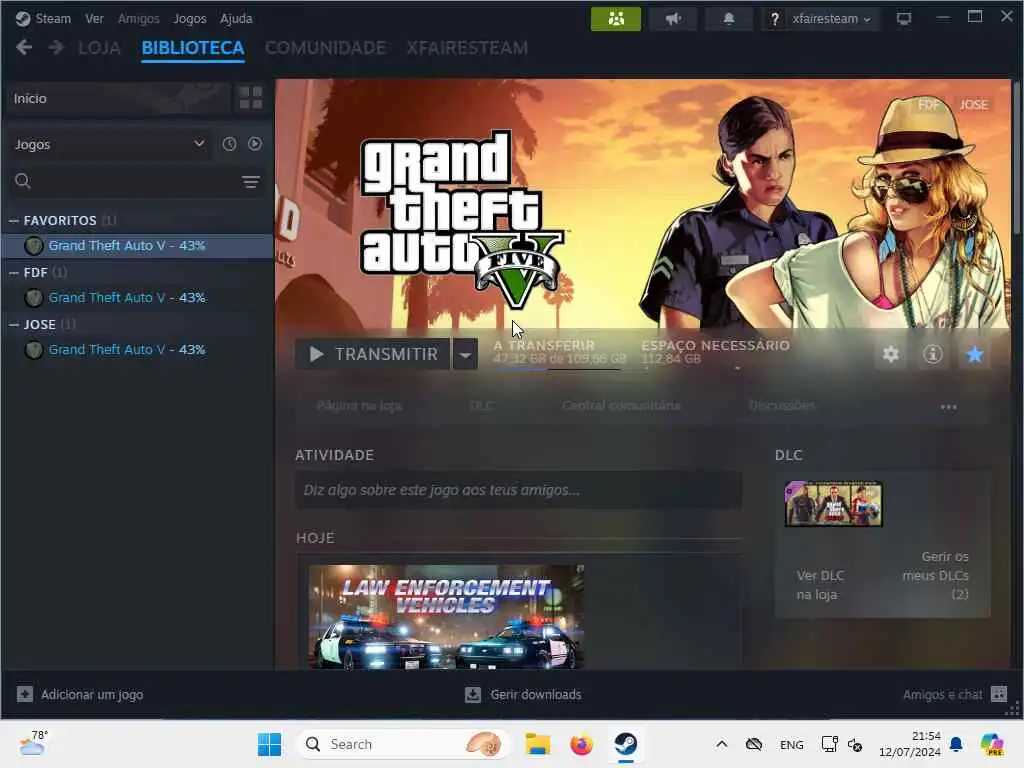Open File Explorer from the taskbar
The height and width of the screenshot is (768, 1024).
538,744
